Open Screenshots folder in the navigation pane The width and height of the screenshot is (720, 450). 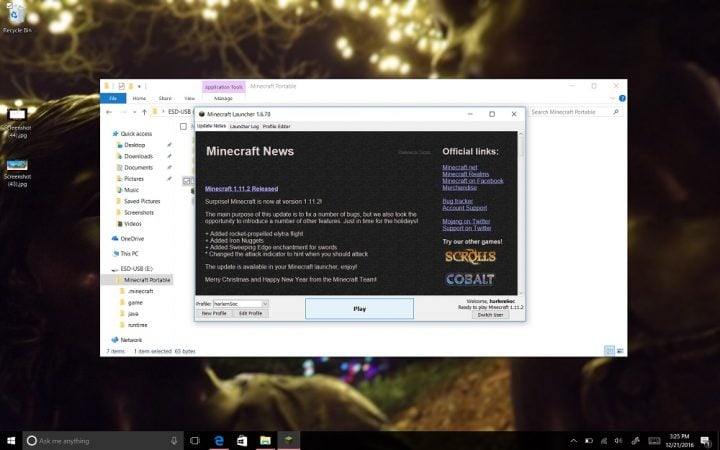pos(139,213)
